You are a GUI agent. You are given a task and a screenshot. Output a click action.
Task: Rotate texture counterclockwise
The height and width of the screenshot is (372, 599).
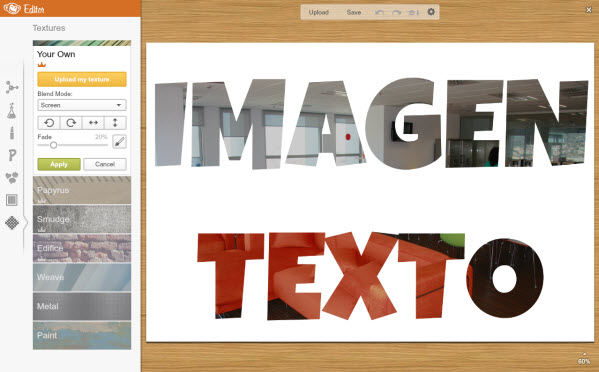point(49,123)
